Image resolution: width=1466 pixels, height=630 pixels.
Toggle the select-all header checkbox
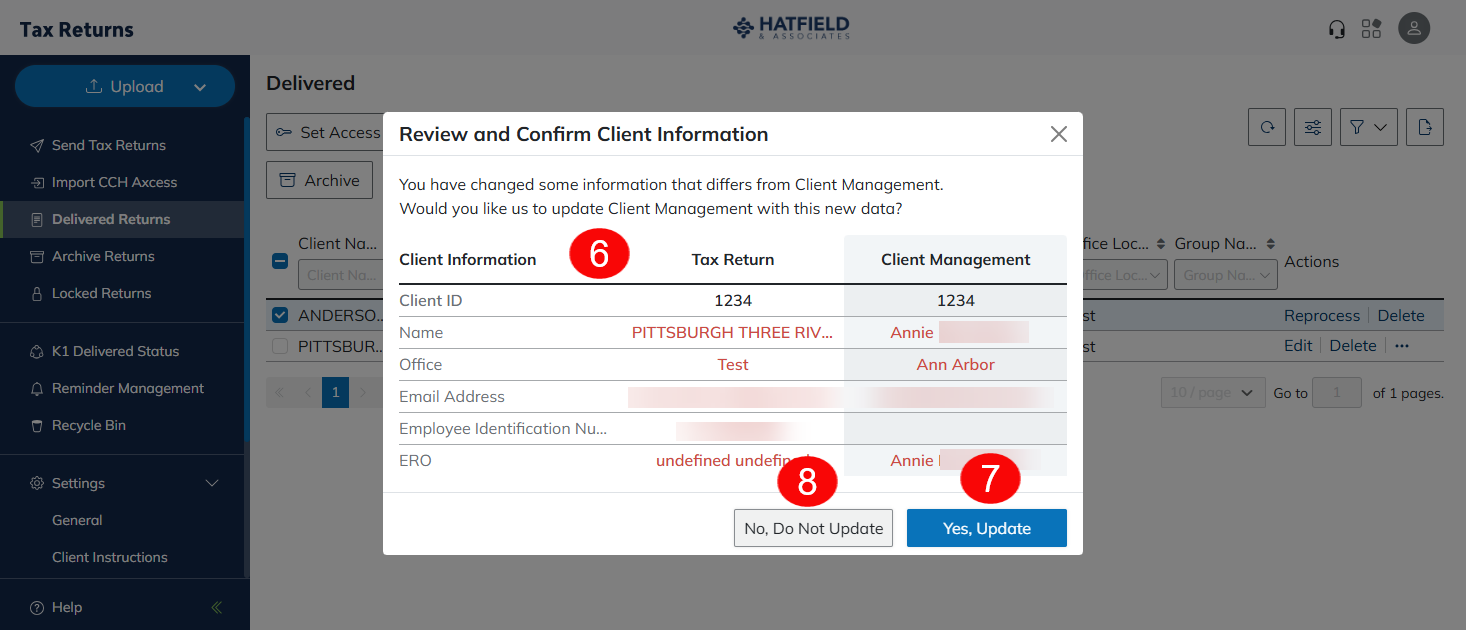click(281, 261)
